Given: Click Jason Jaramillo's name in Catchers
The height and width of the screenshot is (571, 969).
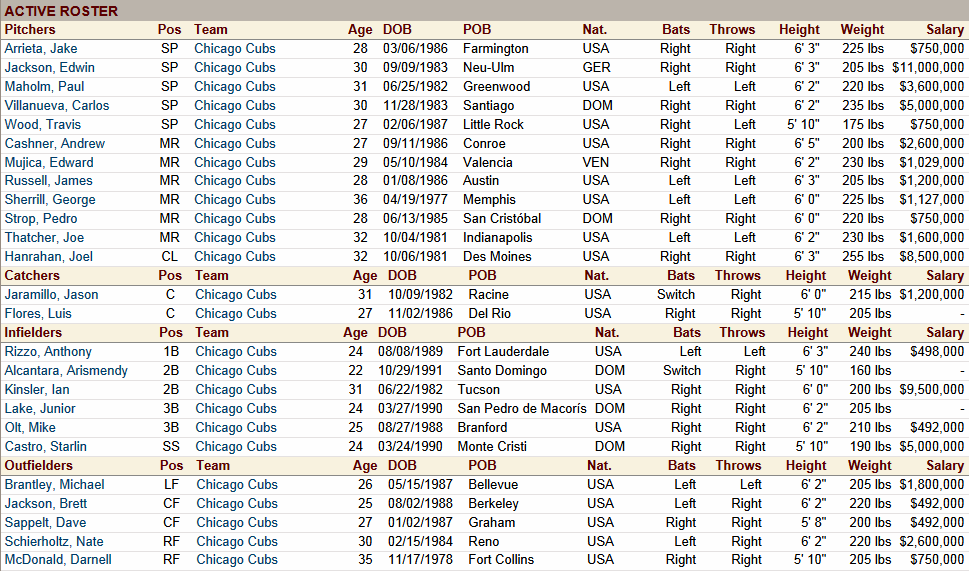Looking at the screenshot, I should [x=52, y=294].
